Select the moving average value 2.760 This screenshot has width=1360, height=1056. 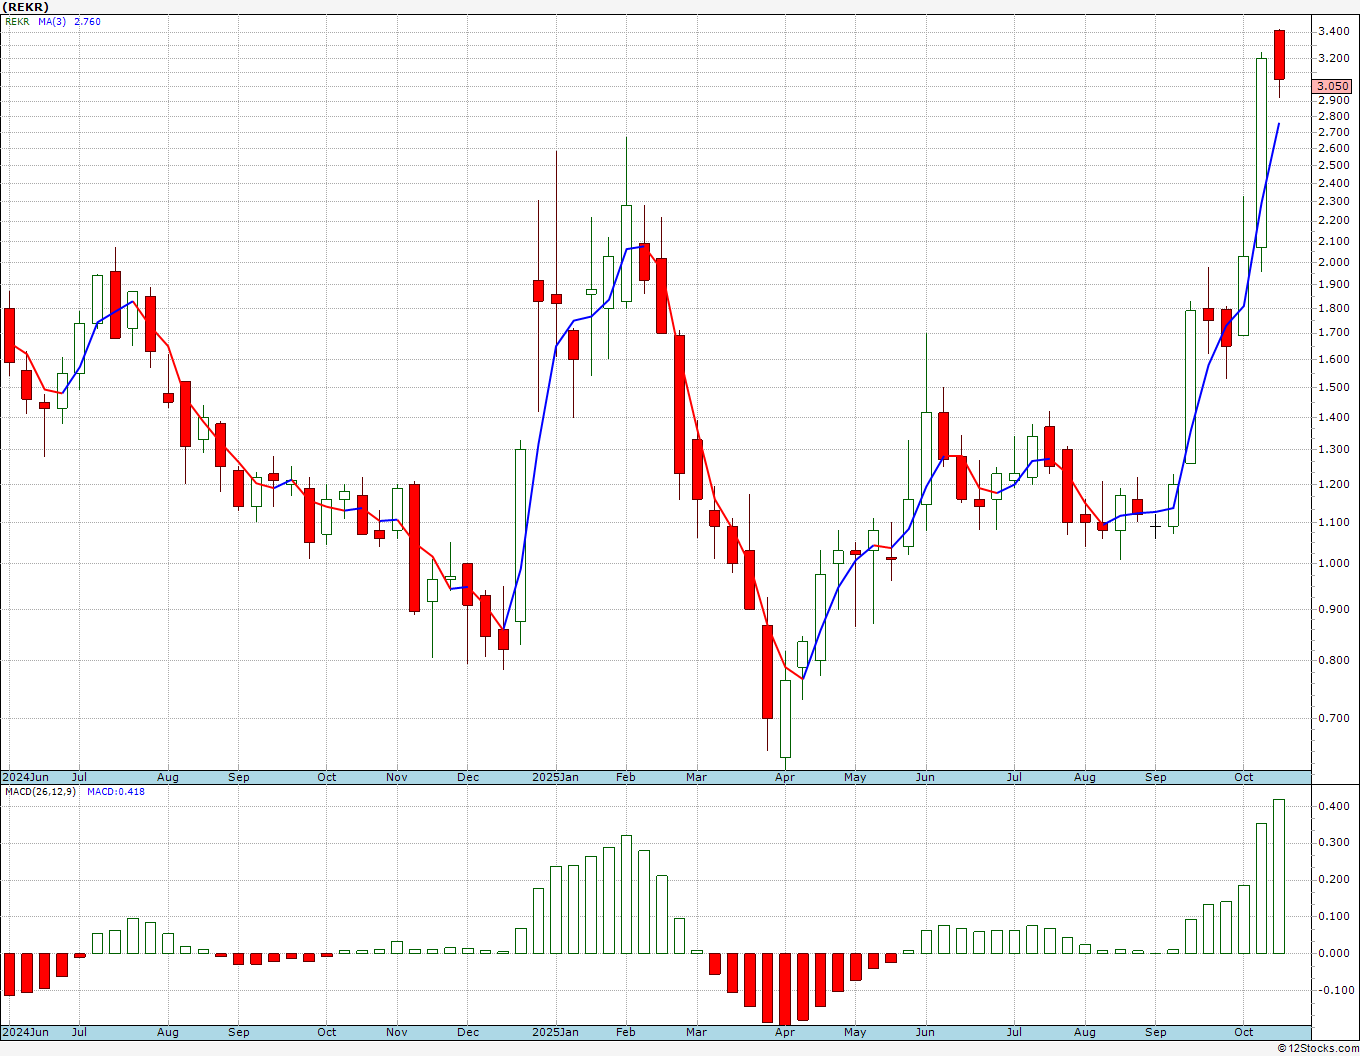click(x=88, y=21)
